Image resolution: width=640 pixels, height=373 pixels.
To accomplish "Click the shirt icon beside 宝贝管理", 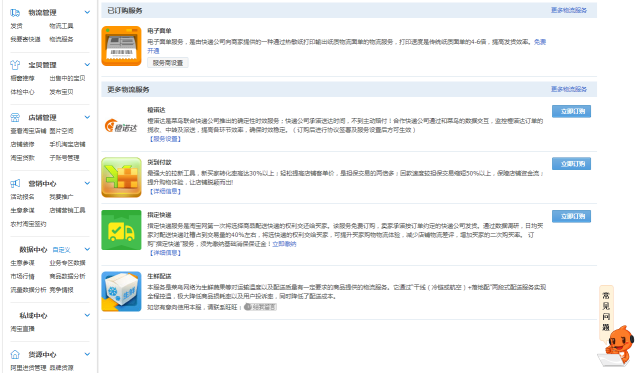I will [x=15, y=64].
